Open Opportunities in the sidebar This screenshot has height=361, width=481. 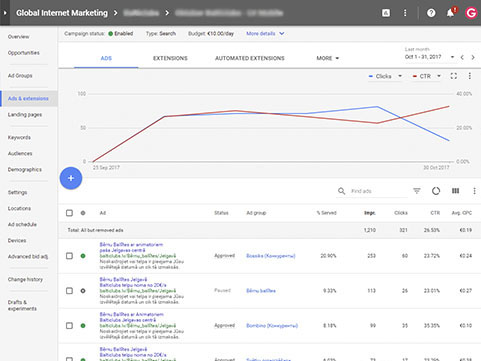[24, 53]
